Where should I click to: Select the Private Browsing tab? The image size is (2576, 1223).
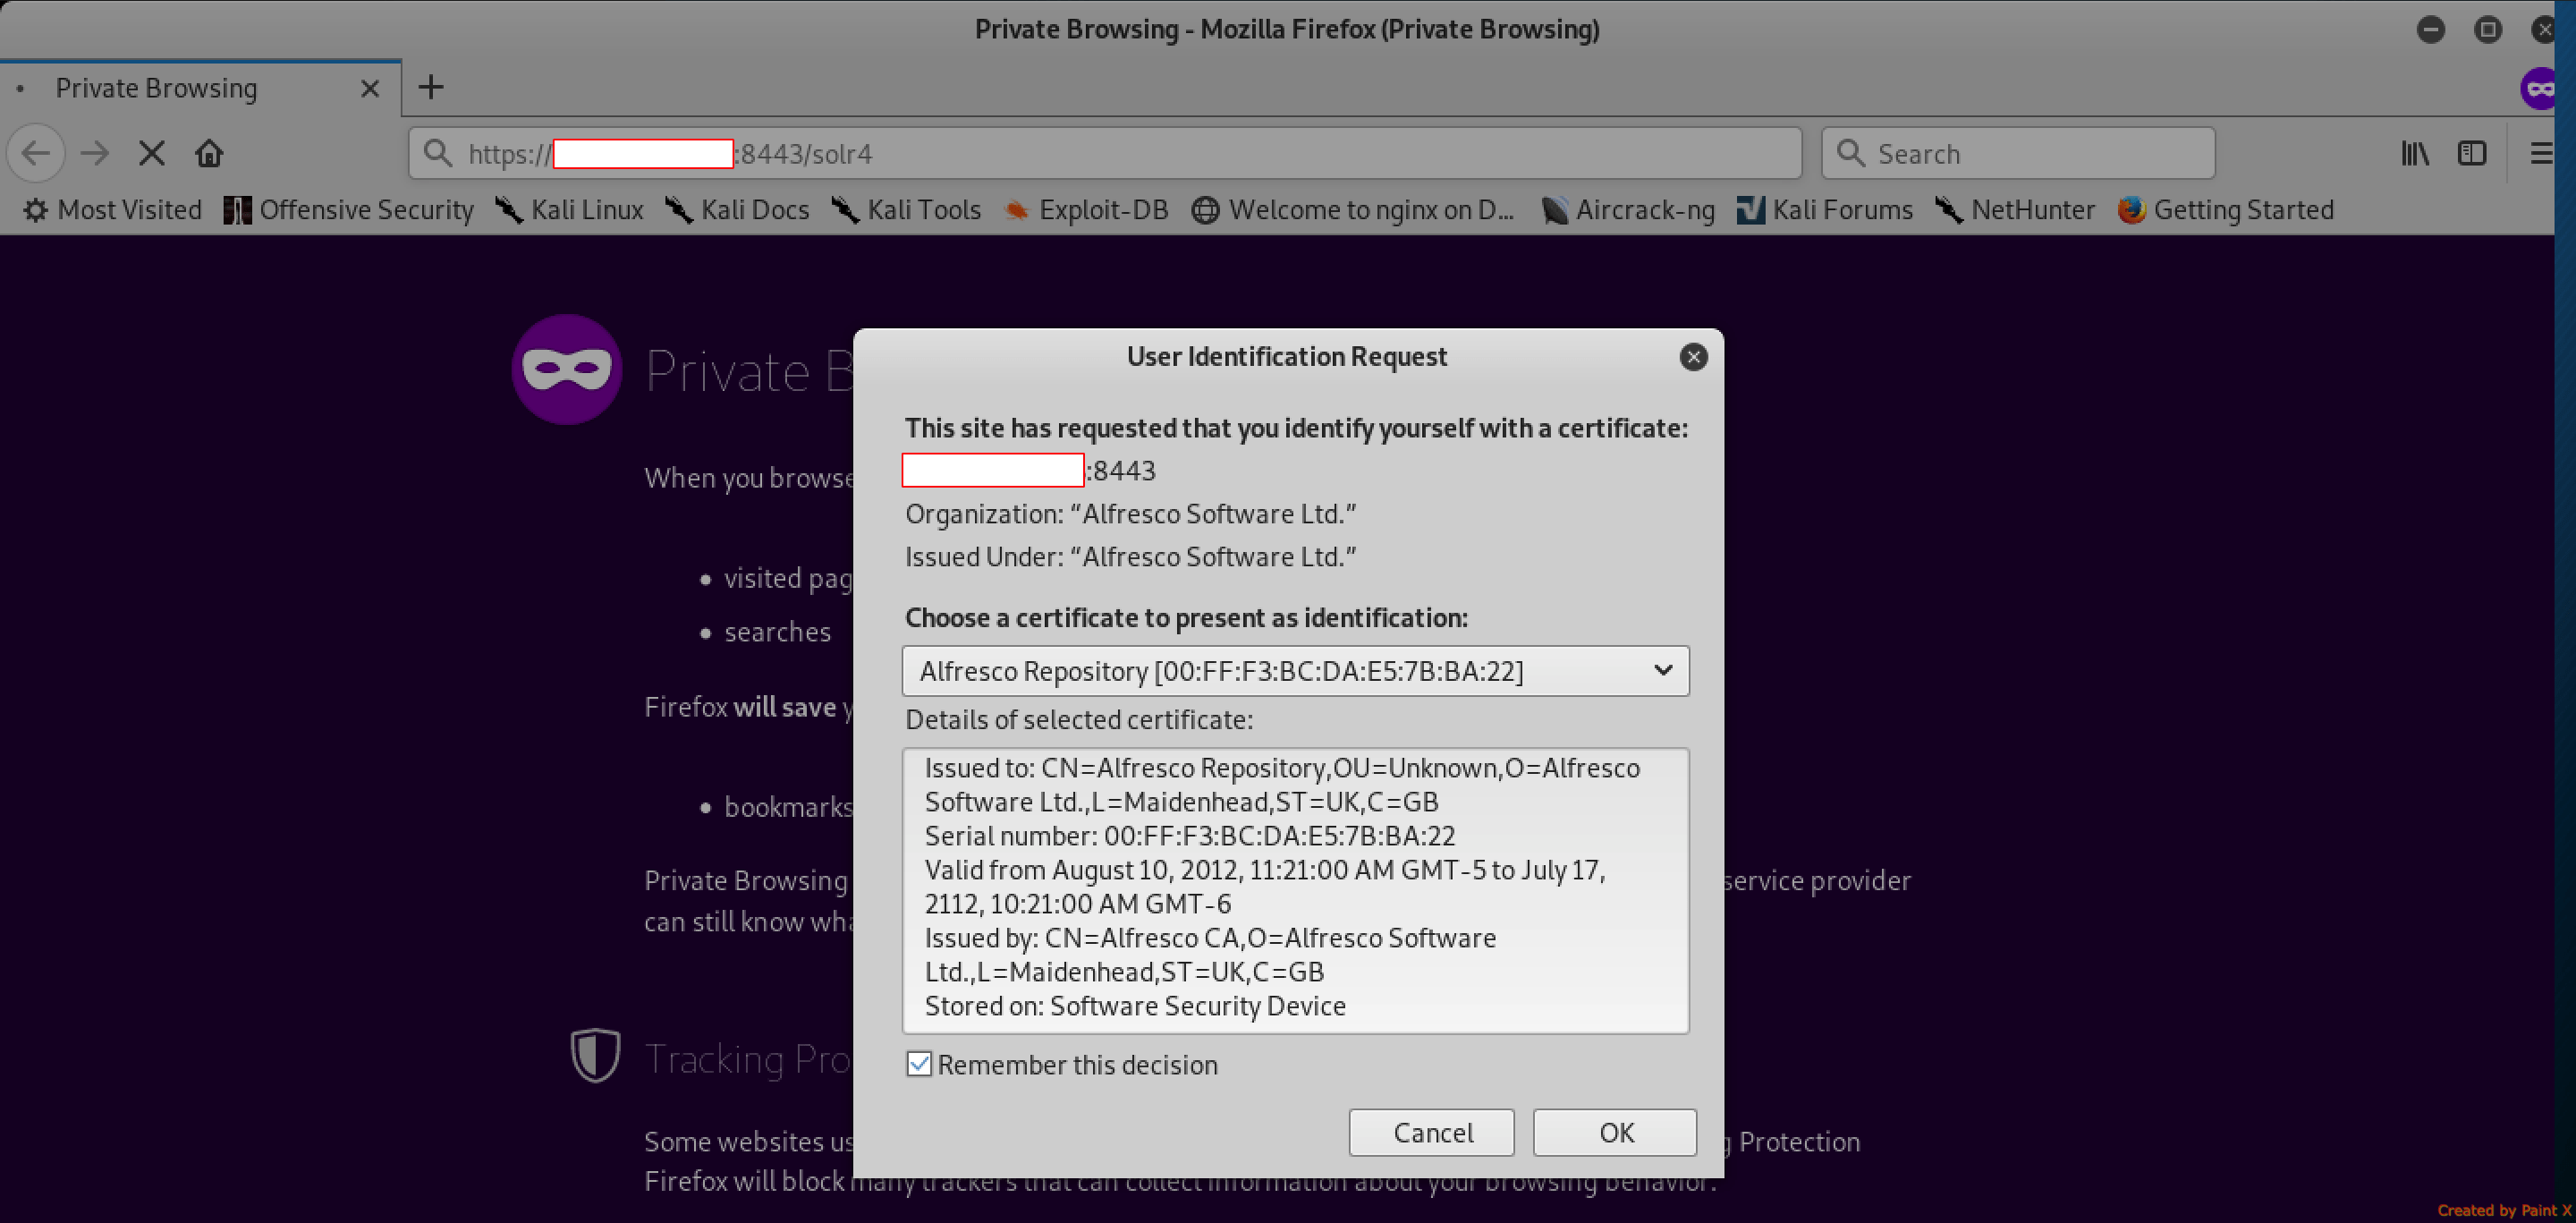157,88
